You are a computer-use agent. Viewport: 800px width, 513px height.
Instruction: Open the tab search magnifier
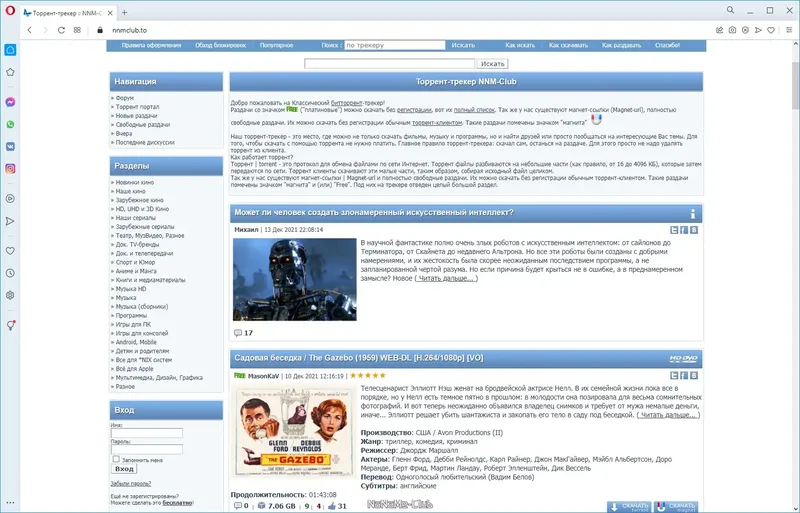point(731,10)
